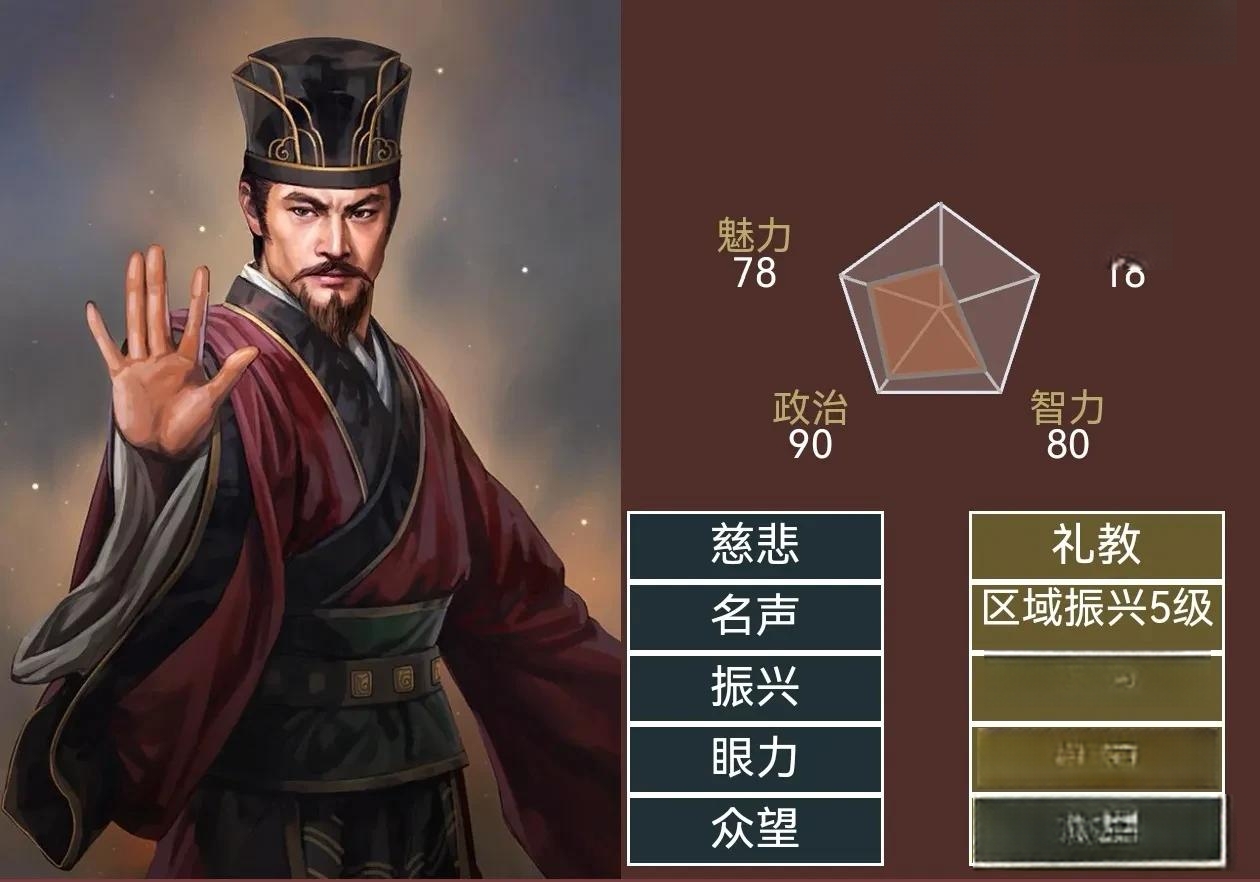Viewport: 1260px width, 882px height.
Task: Click the pentagon radar stats chart
Action: pyautogui.click(x=939, y=298)
